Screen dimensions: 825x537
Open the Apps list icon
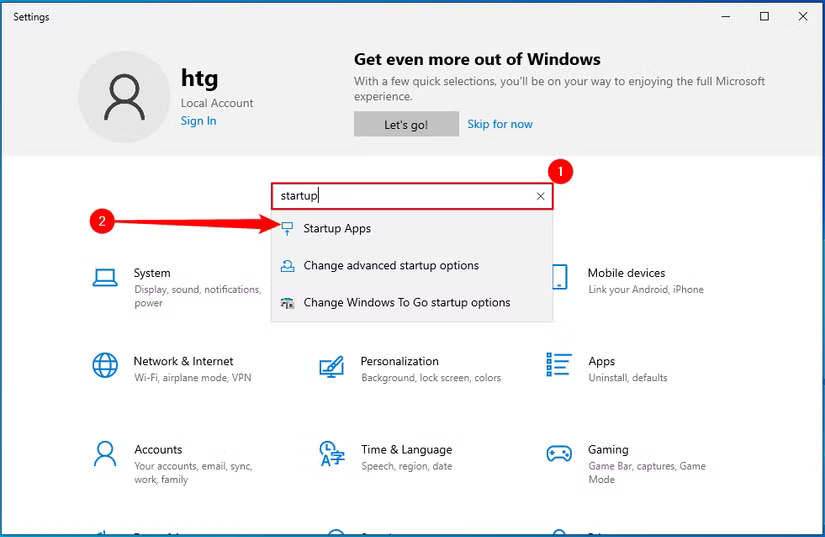click(559, 366)
